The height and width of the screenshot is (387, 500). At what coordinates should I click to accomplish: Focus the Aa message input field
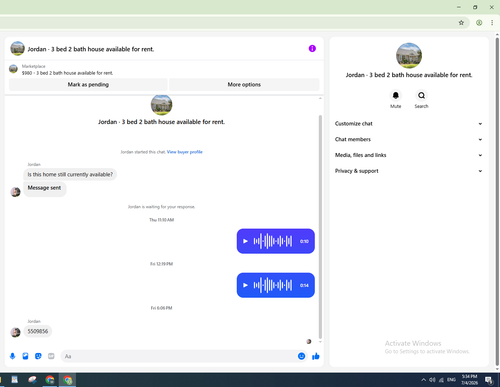pyautogui.click(x=180, y=356)
